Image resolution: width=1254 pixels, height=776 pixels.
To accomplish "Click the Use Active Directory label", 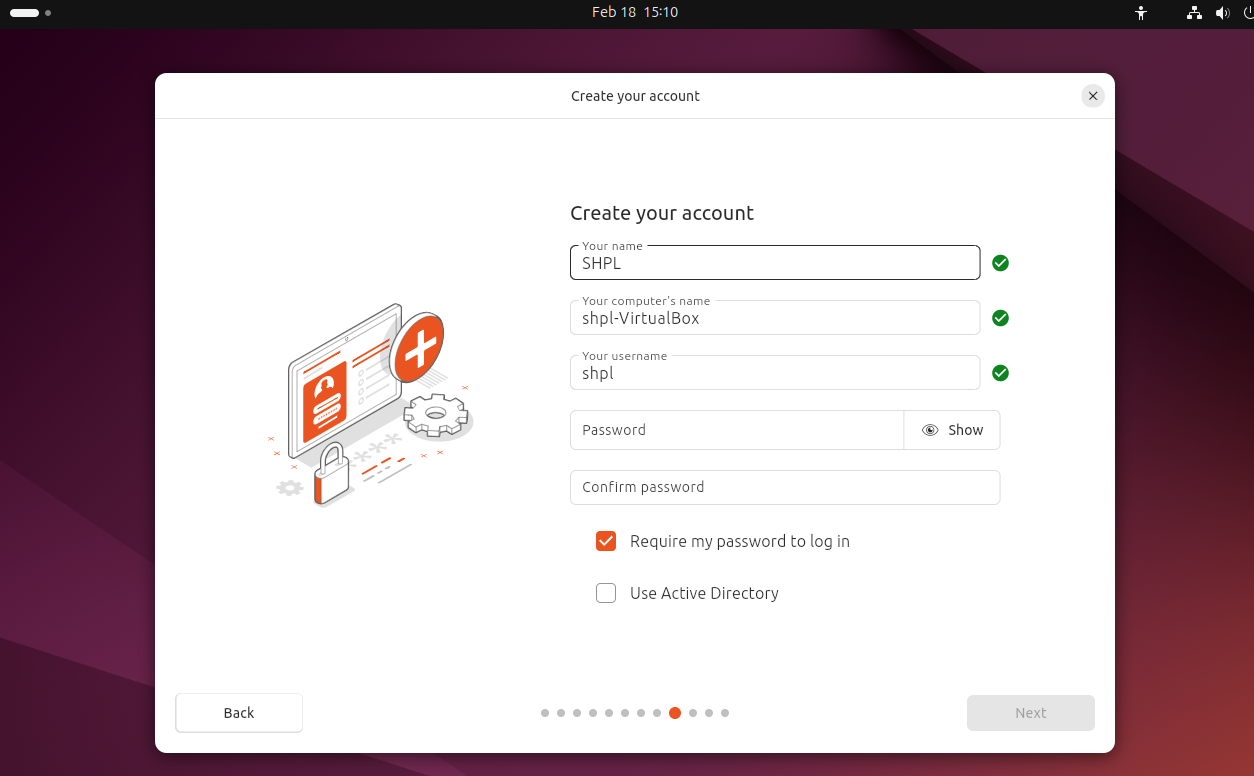I will (704, 593).
